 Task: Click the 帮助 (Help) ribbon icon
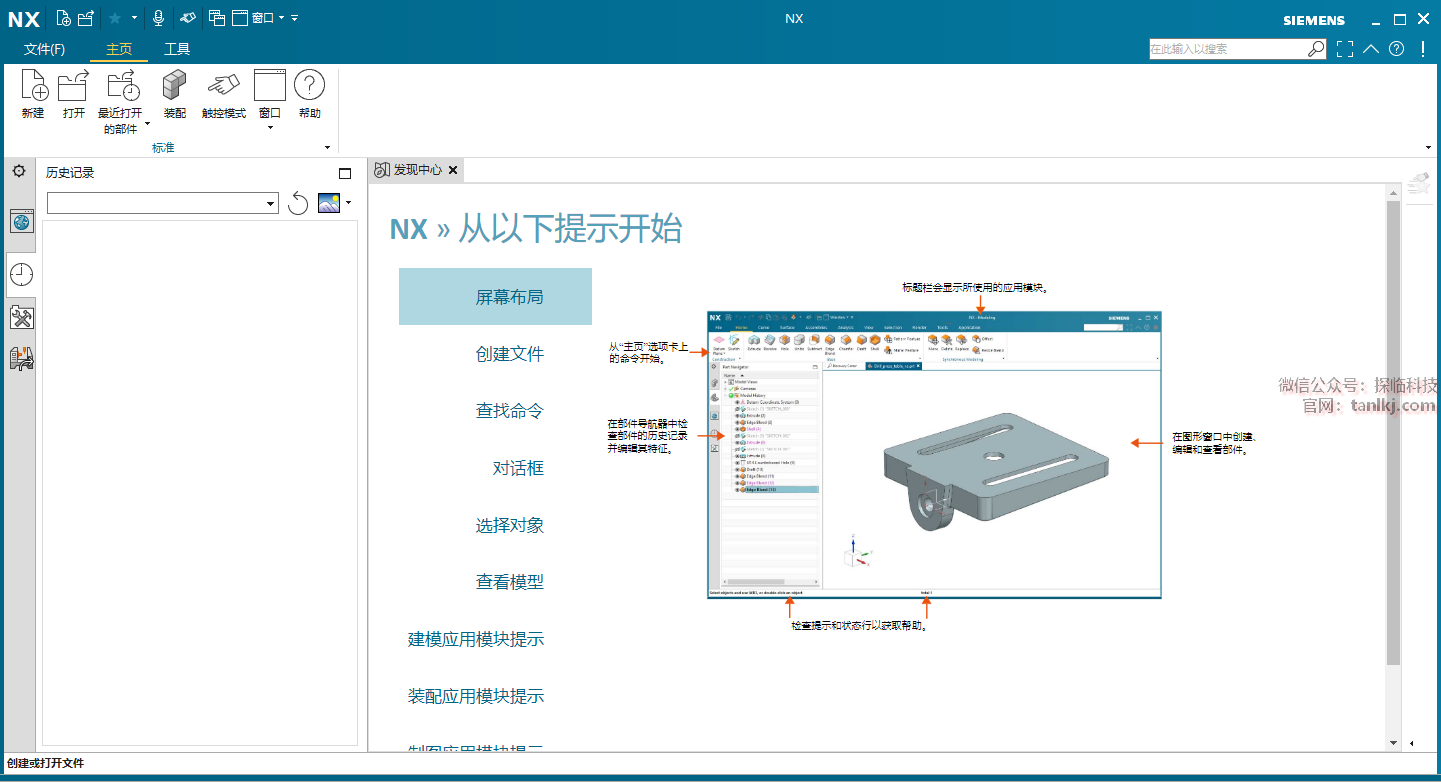click(309, 87)
